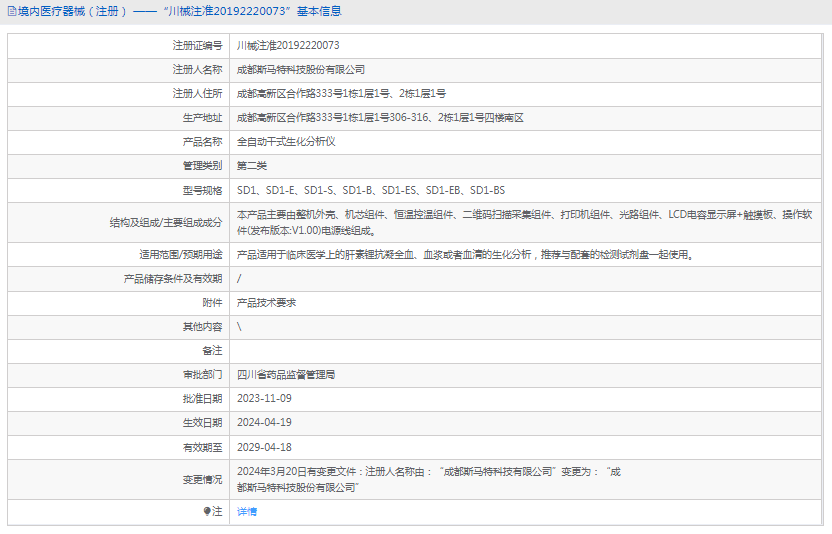Screen dimensions: 832x534
Task: Click the 其他内容 row label
Action: [x=203, y=326]
